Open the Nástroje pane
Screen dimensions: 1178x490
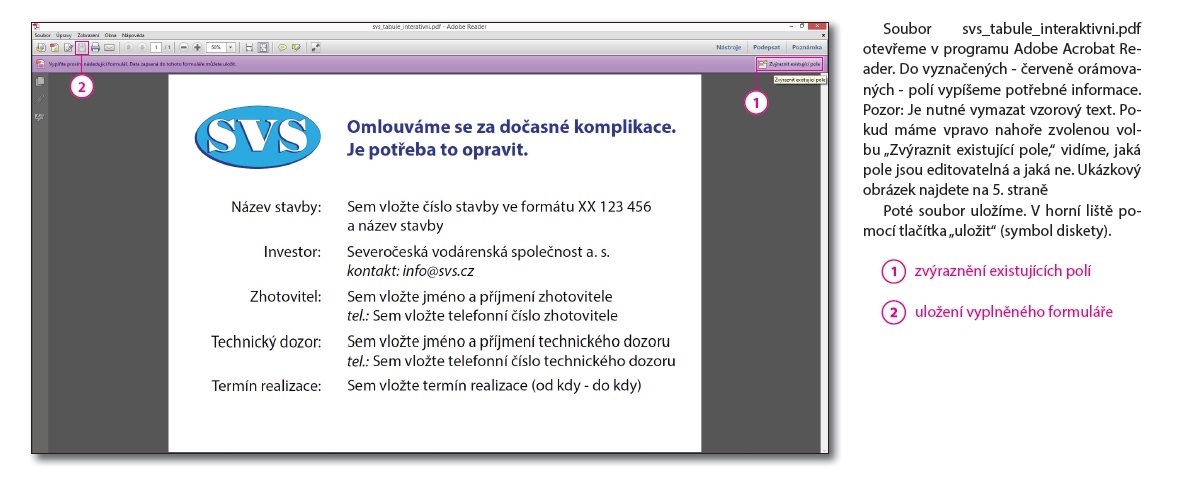pyautogui.click(x=729, y=47)
